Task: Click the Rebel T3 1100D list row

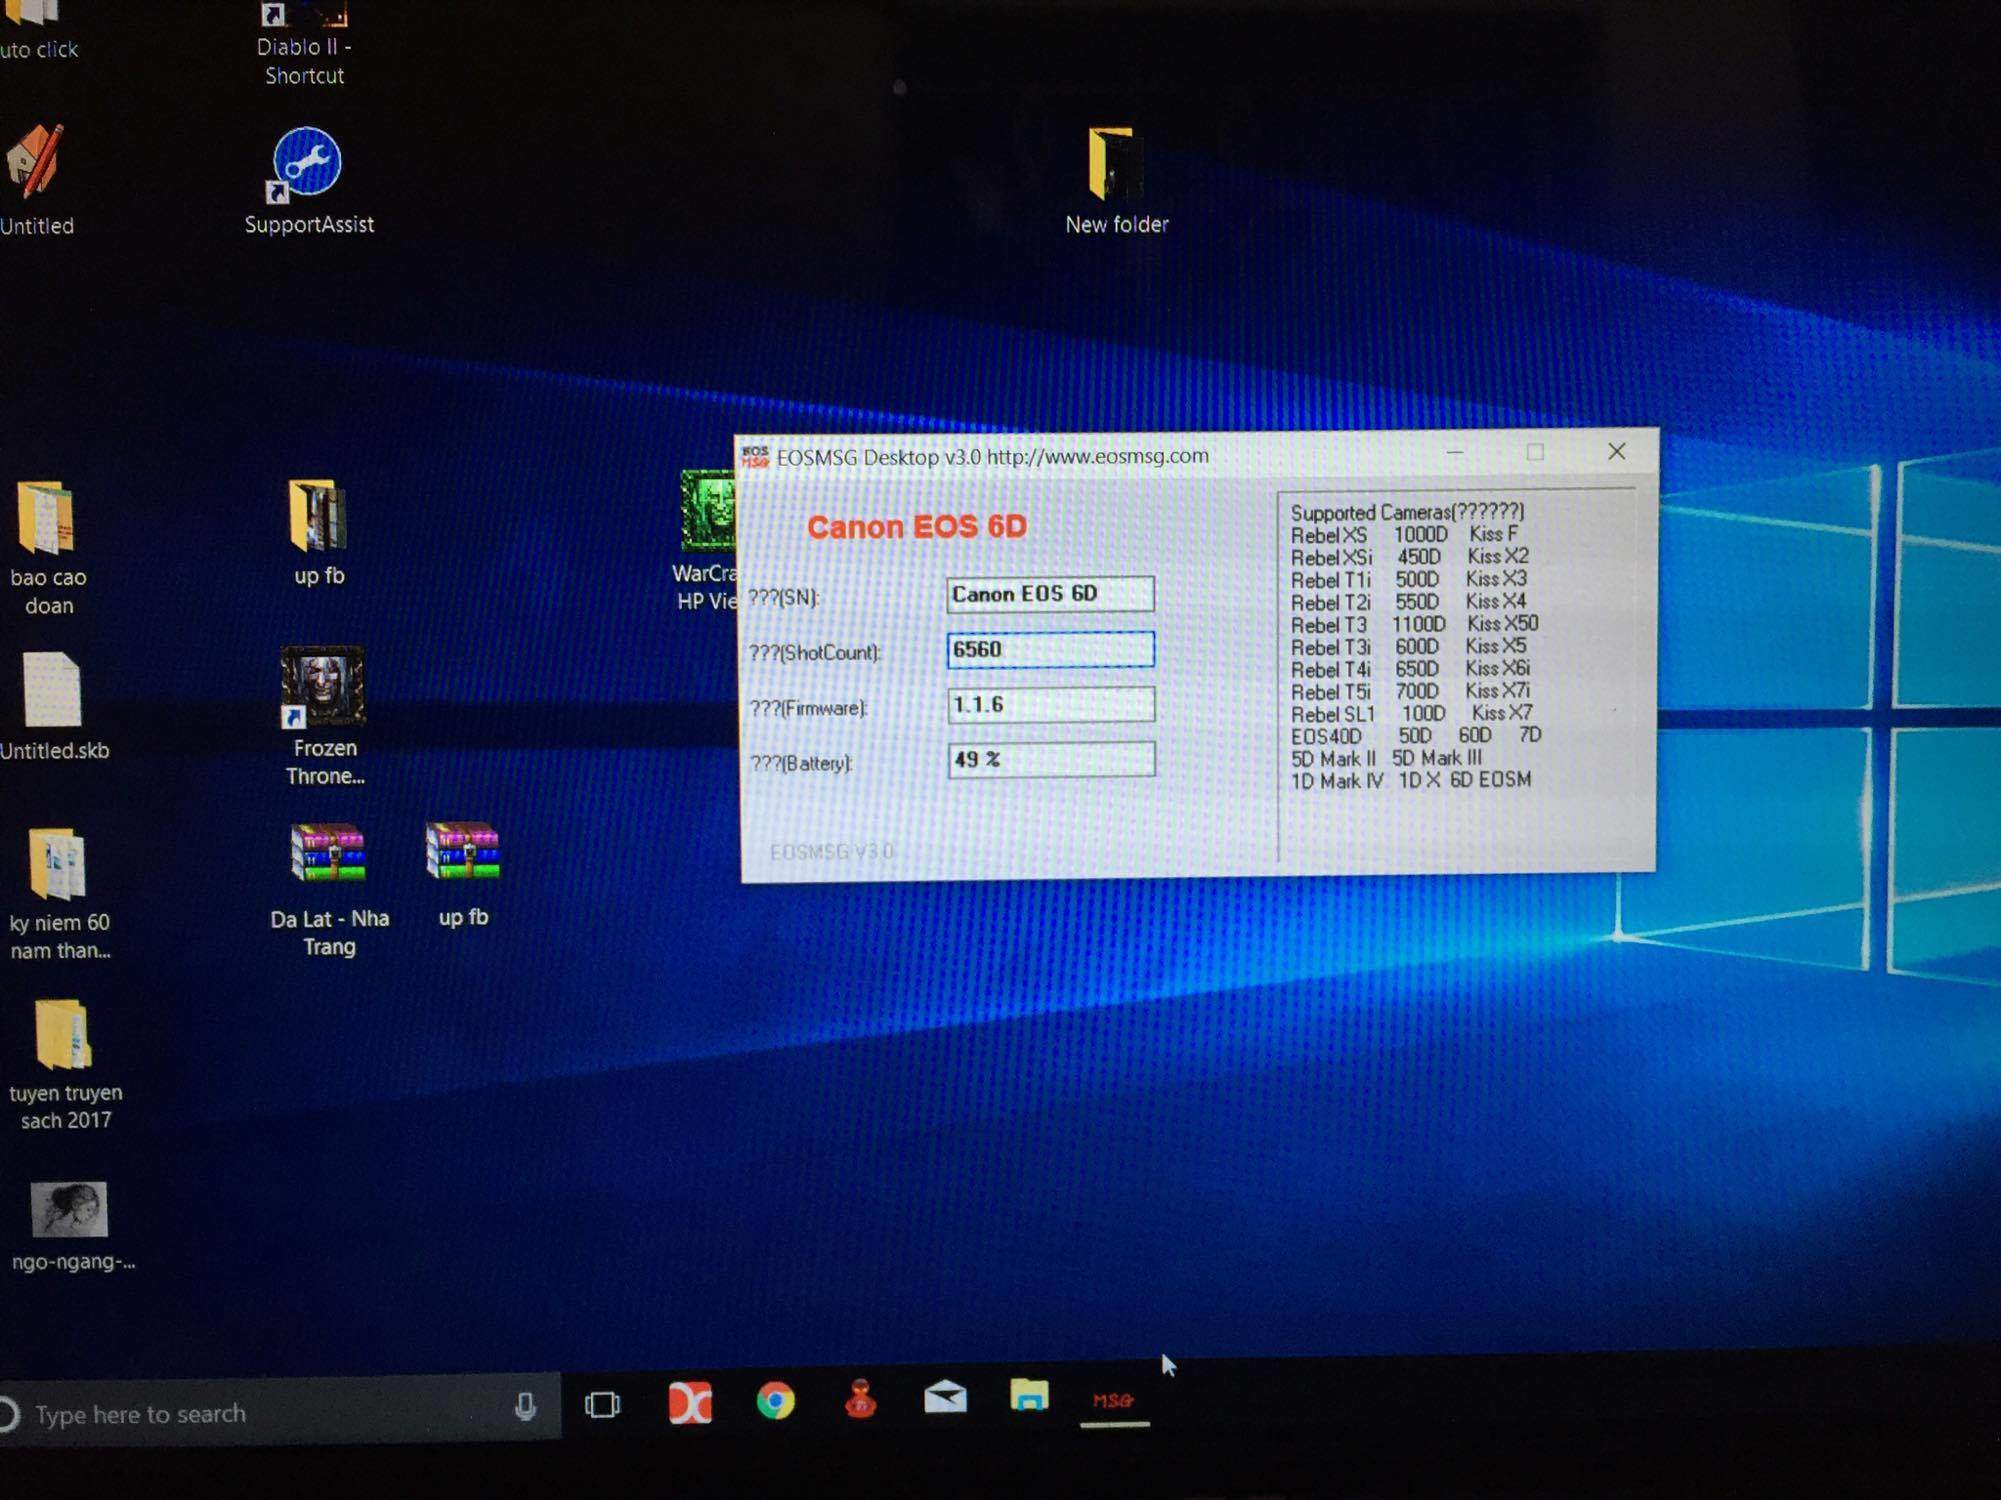Action: pyautogui.click(x=1414, y=624)
